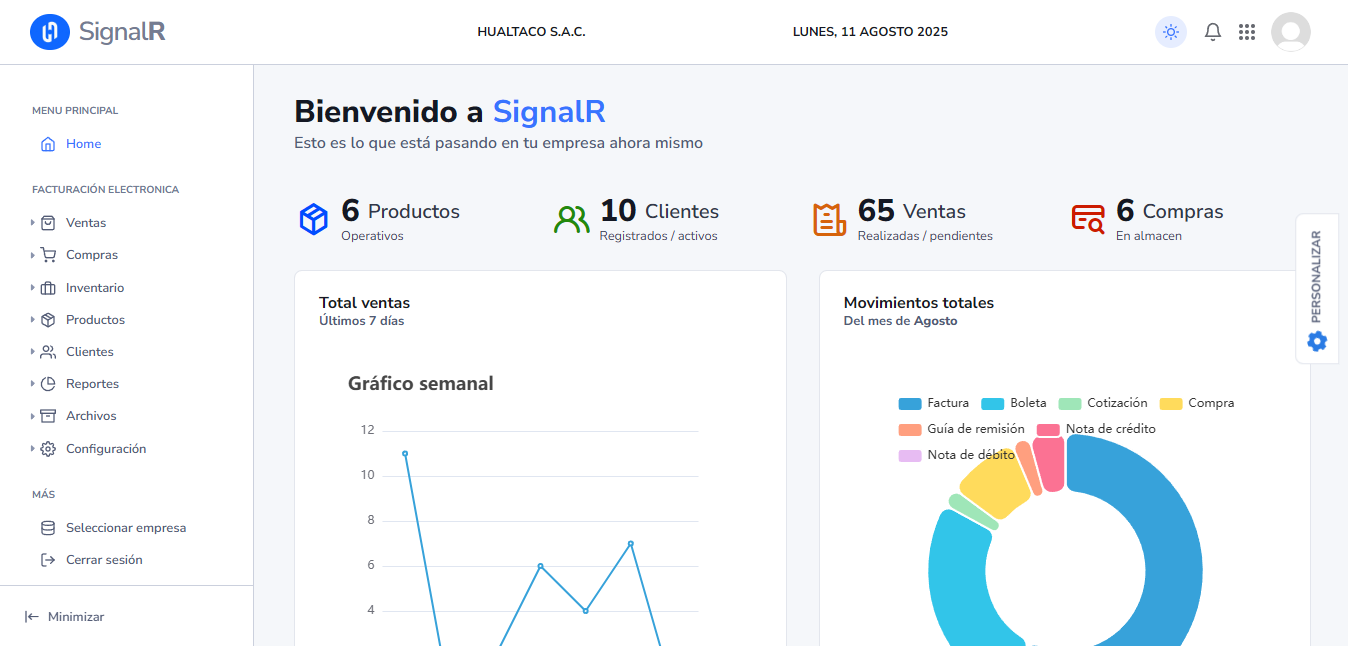Open the Inventario menu item

(95, 288)
